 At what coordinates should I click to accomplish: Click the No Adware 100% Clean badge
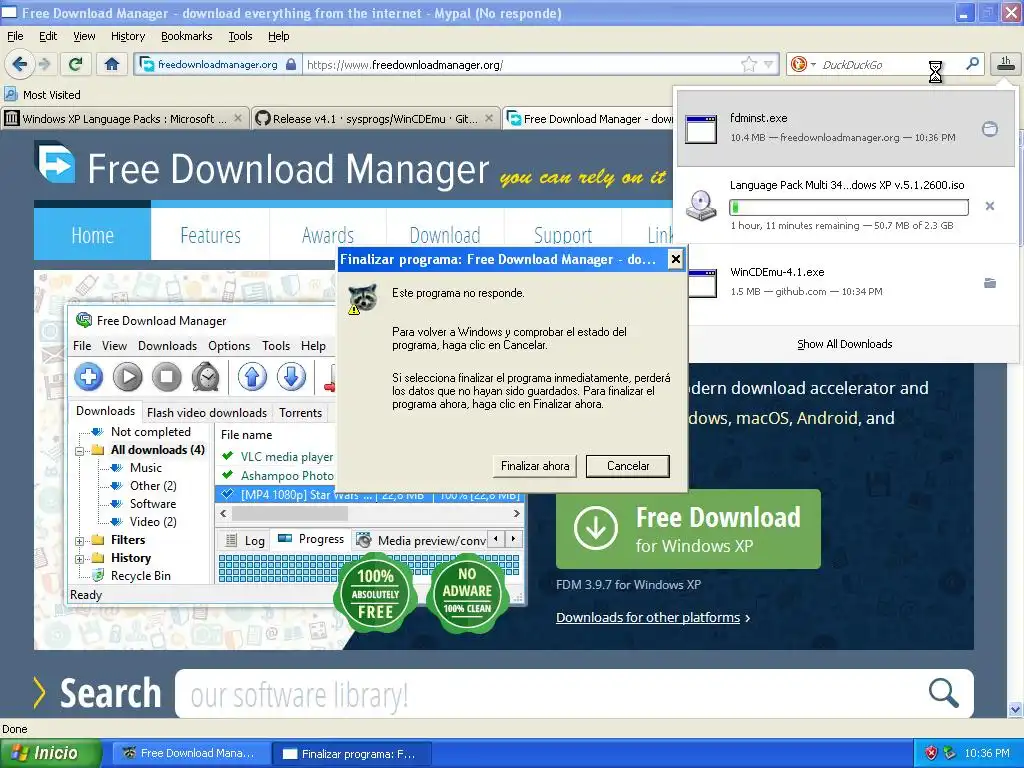click(467, 594)
